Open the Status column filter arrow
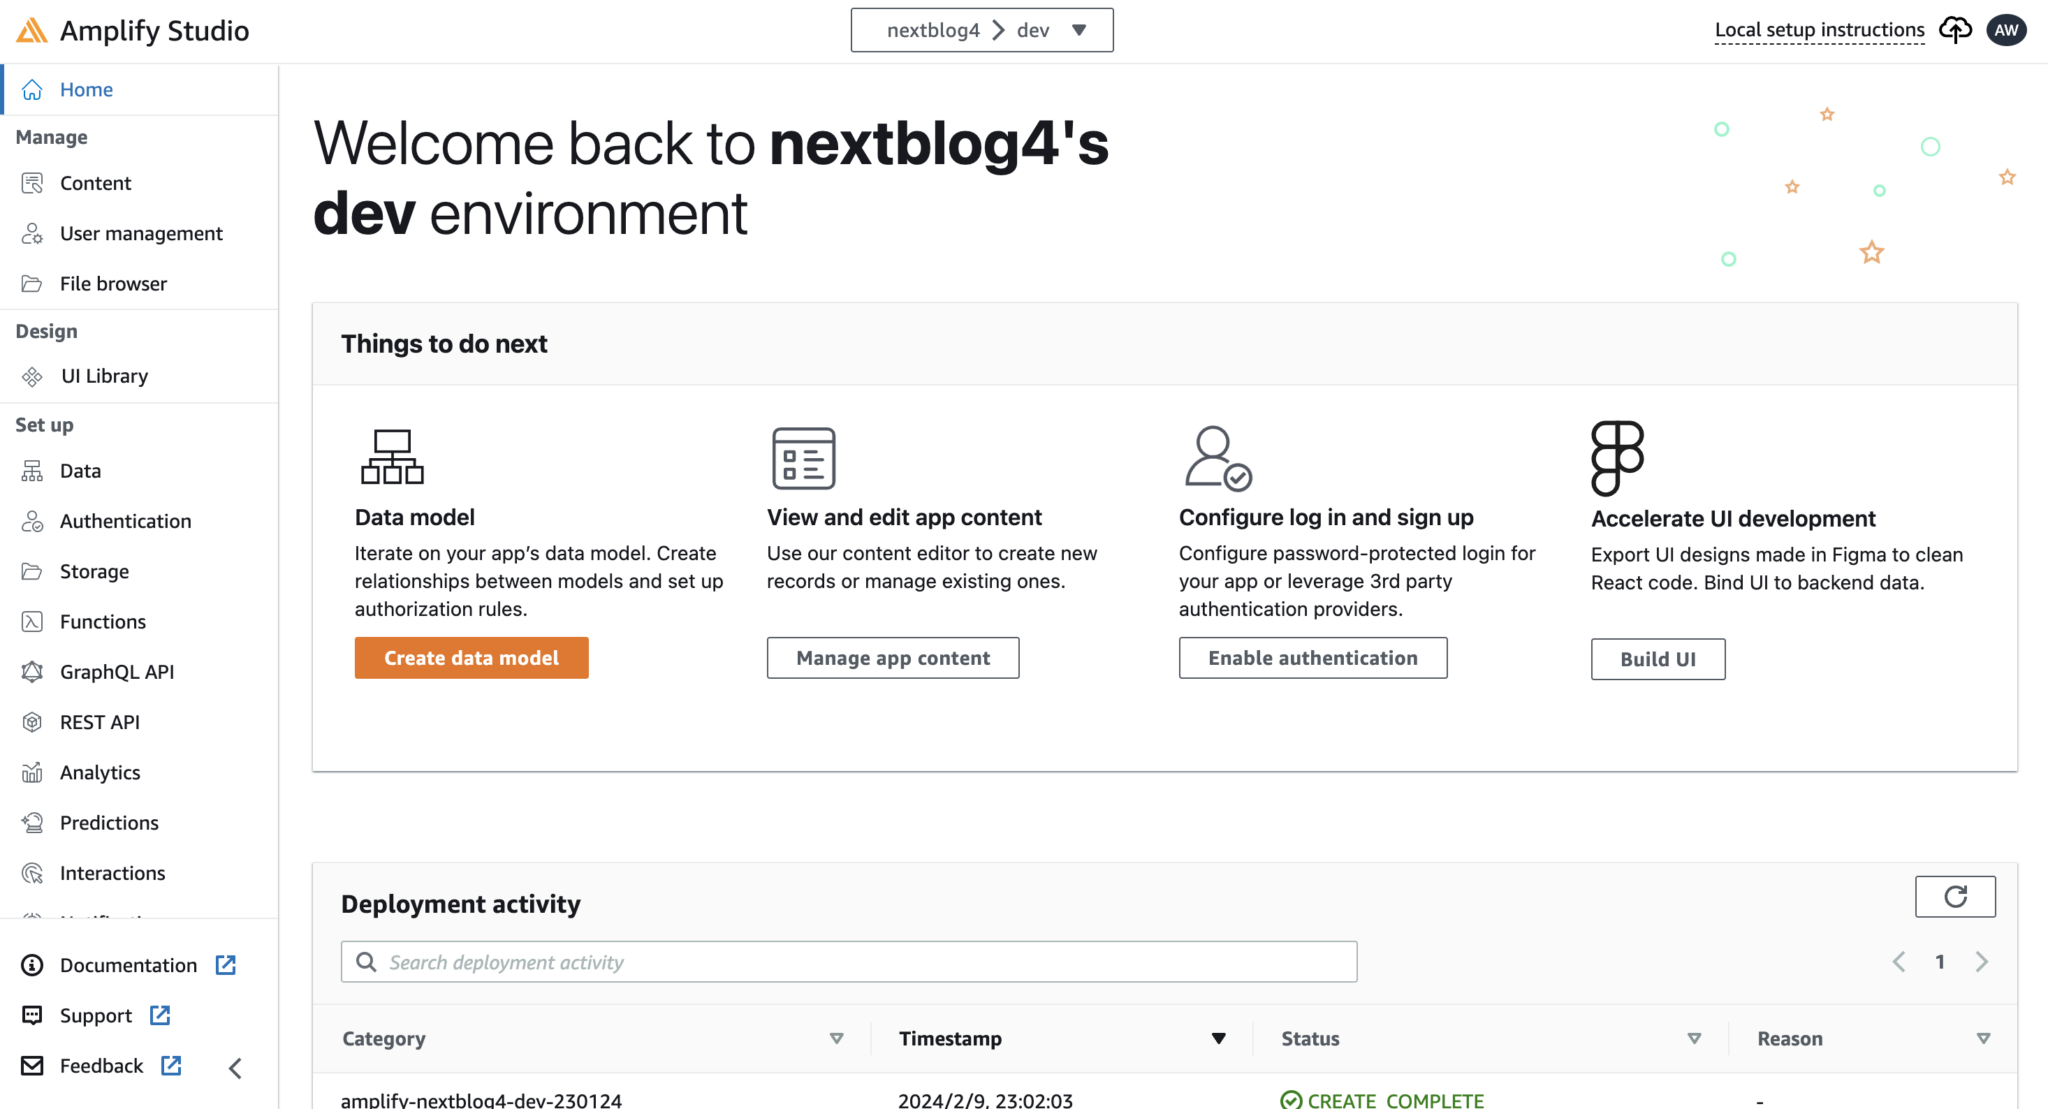 [1694, 1039]
